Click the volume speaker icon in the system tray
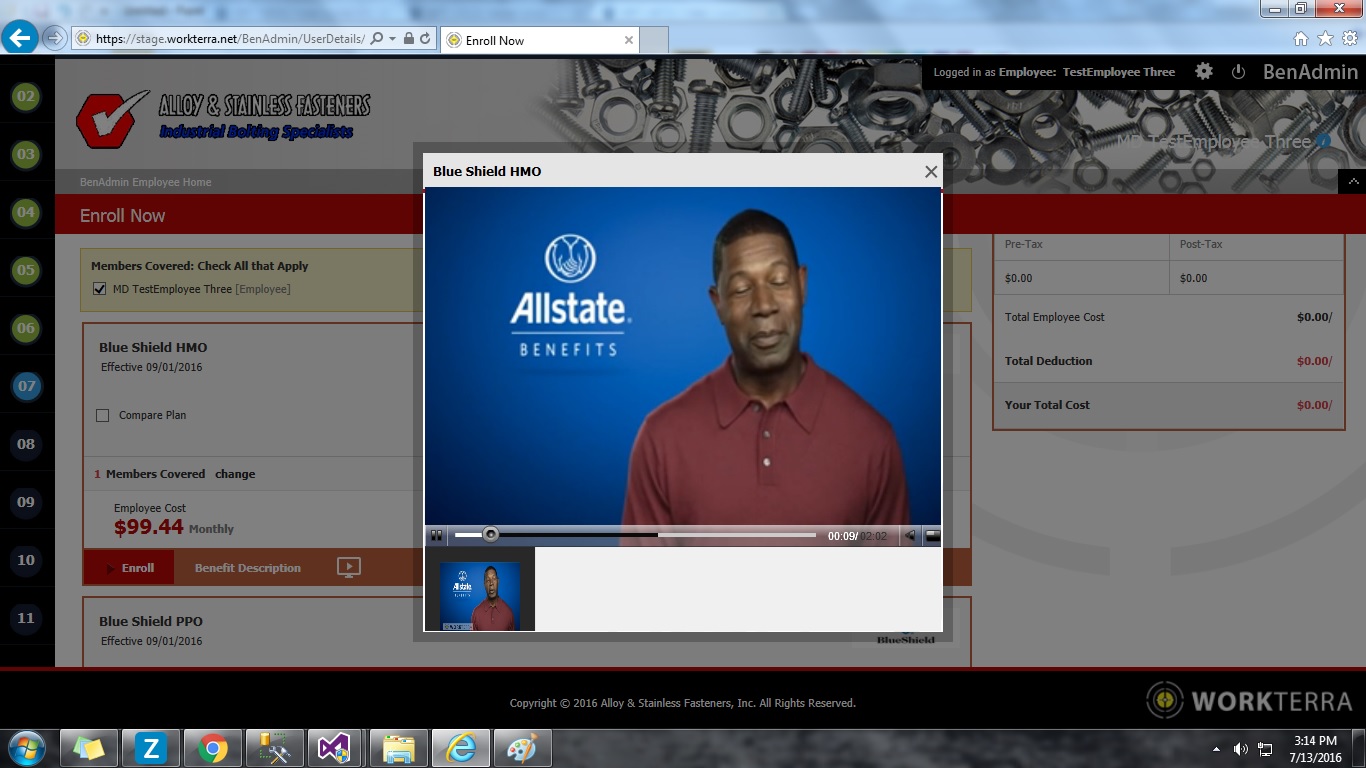Viewport: 1366px width, 768px height. point(1241,749)
